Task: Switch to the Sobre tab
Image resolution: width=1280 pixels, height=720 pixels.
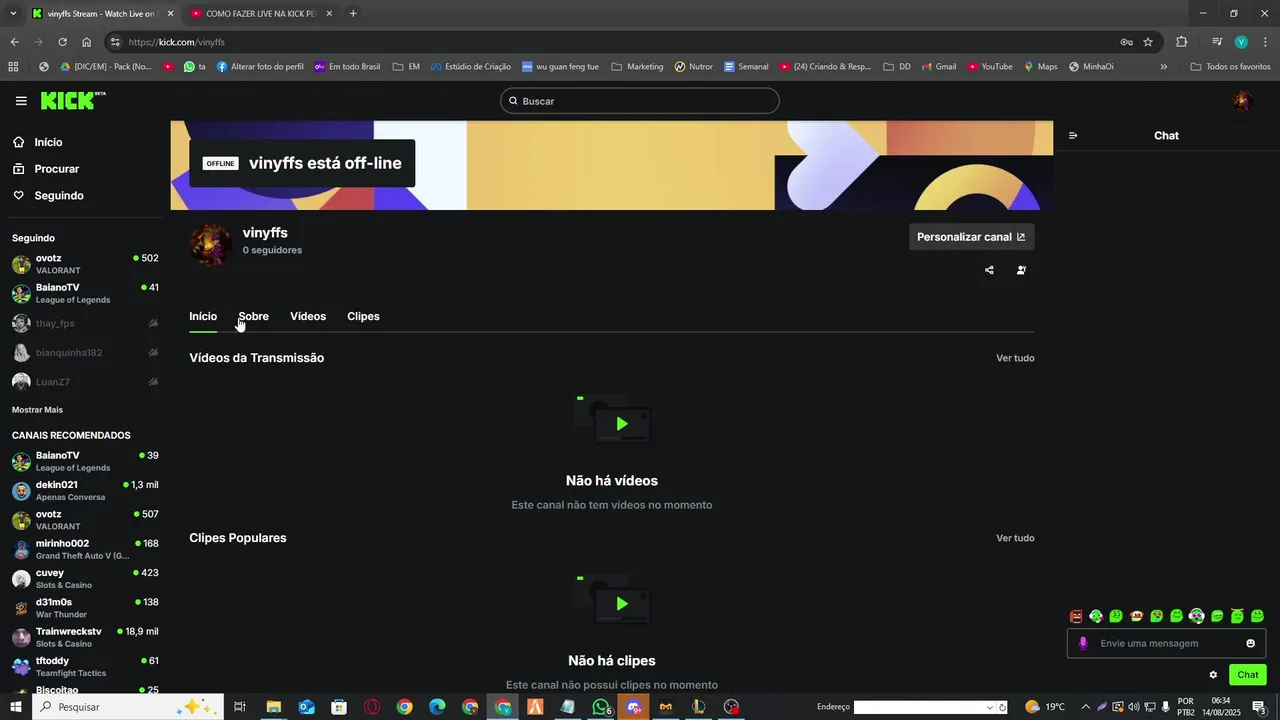Action: tap(253, 316)
